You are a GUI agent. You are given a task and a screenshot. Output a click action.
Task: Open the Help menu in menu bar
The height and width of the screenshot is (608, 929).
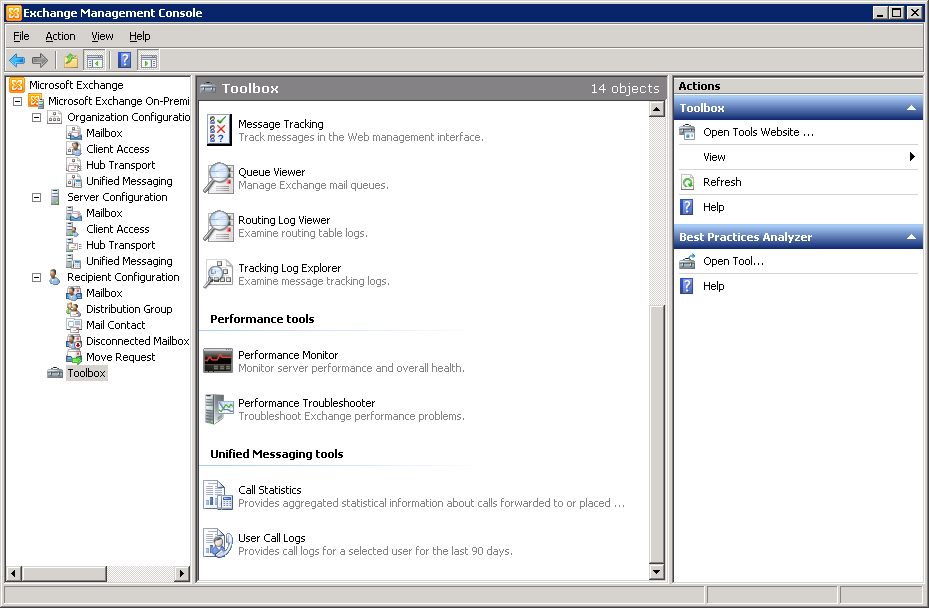click(140, 36)
